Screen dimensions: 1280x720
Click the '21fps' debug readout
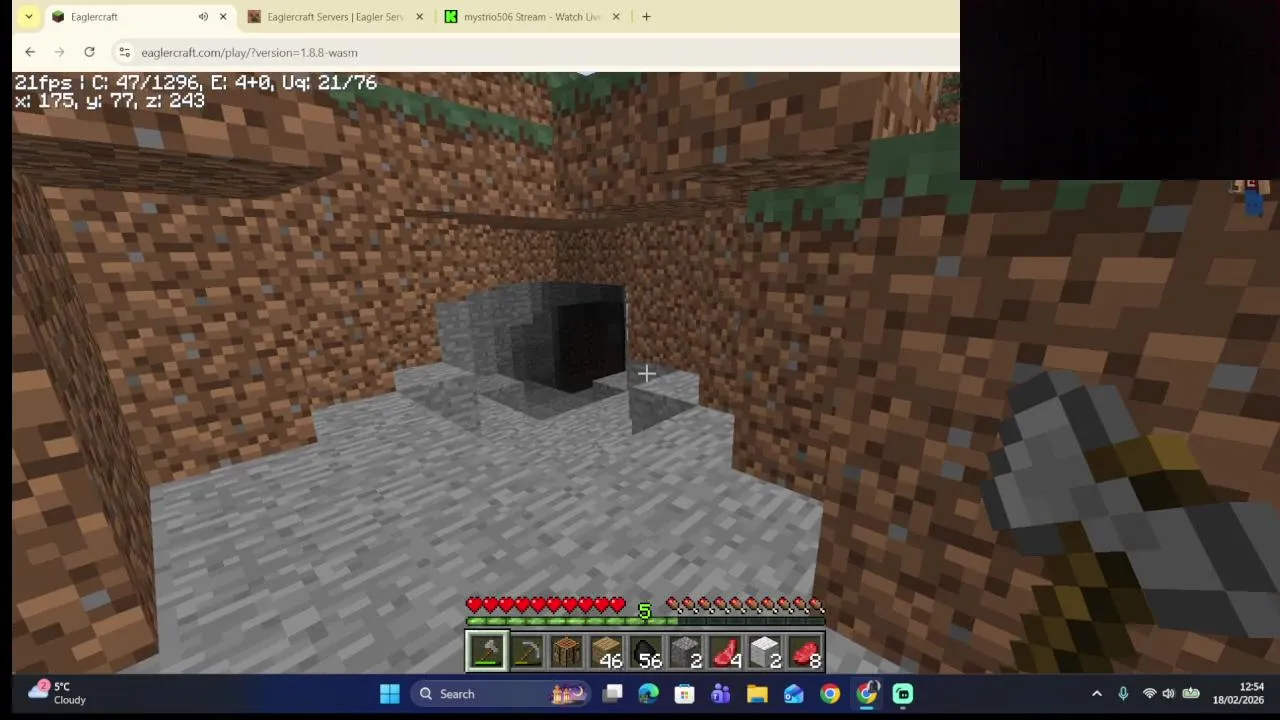click(45, 83)
